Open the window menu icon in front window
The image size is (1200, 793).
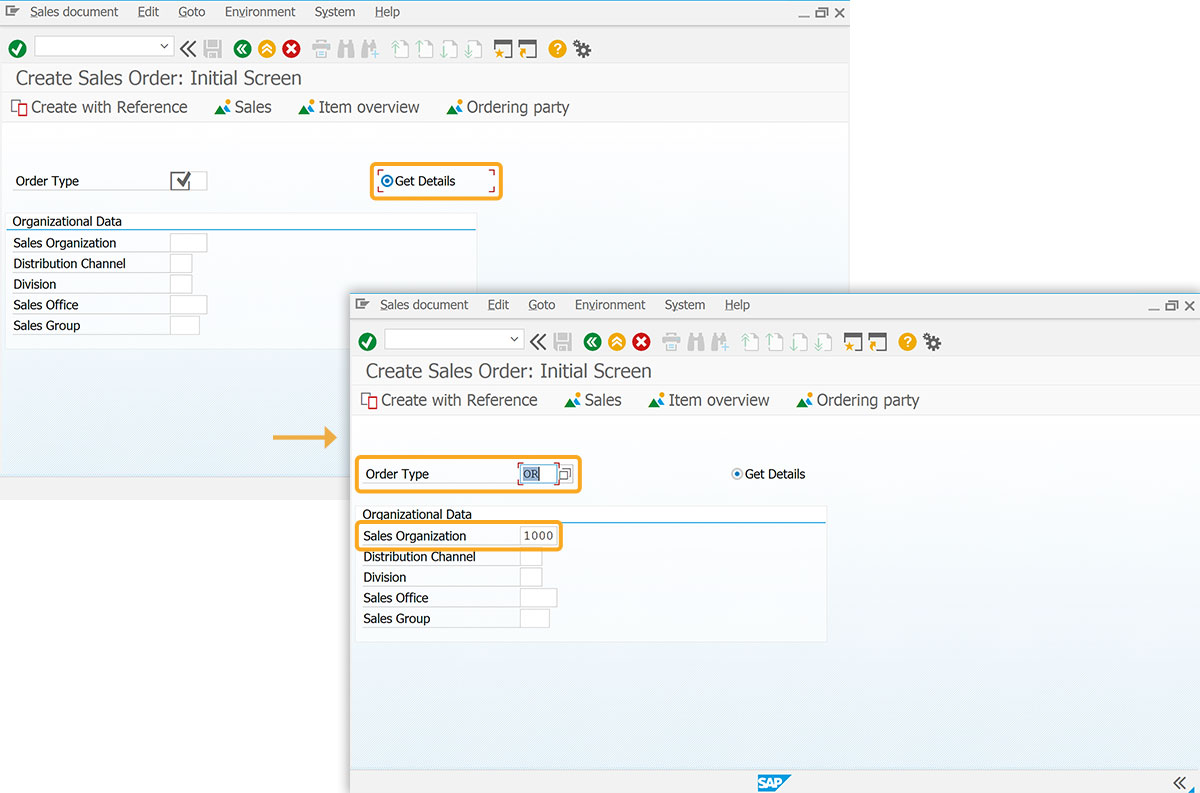tap(363, 305)
